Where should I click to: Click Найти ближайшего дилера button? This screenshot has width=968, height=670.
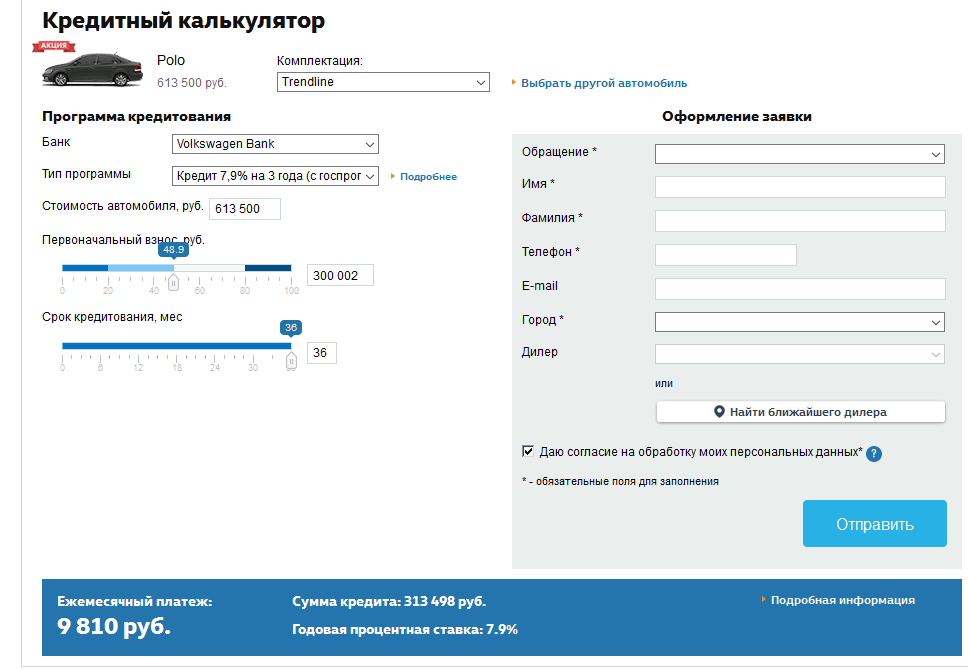point(800,412)
